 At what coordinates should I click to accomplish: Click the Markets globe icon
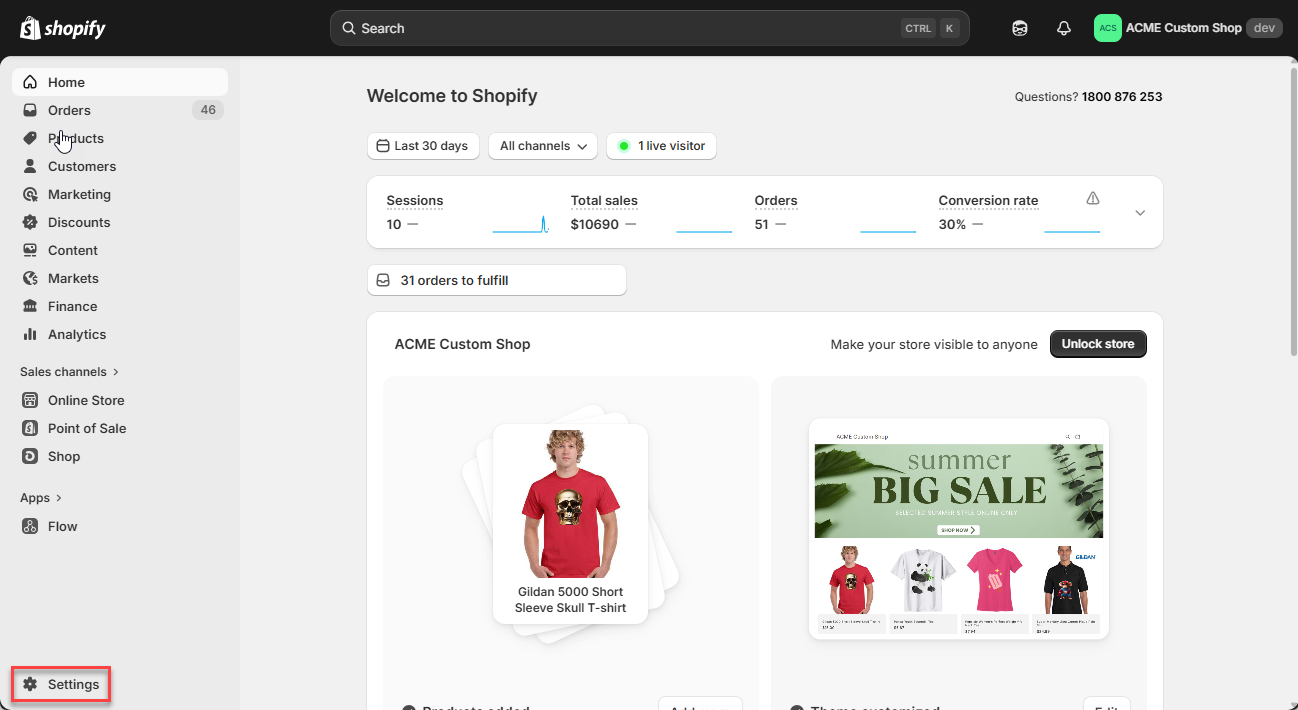pyautogui.click(x=30, y=278)
